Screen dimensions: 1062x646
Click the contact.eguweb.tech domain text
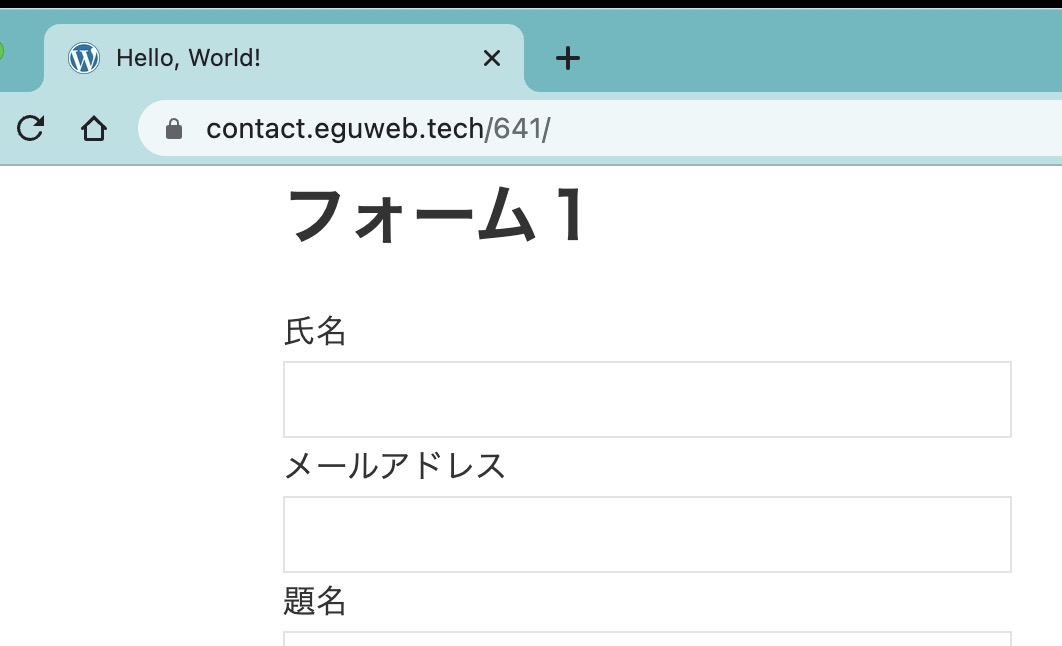click(x=344, y=129)
